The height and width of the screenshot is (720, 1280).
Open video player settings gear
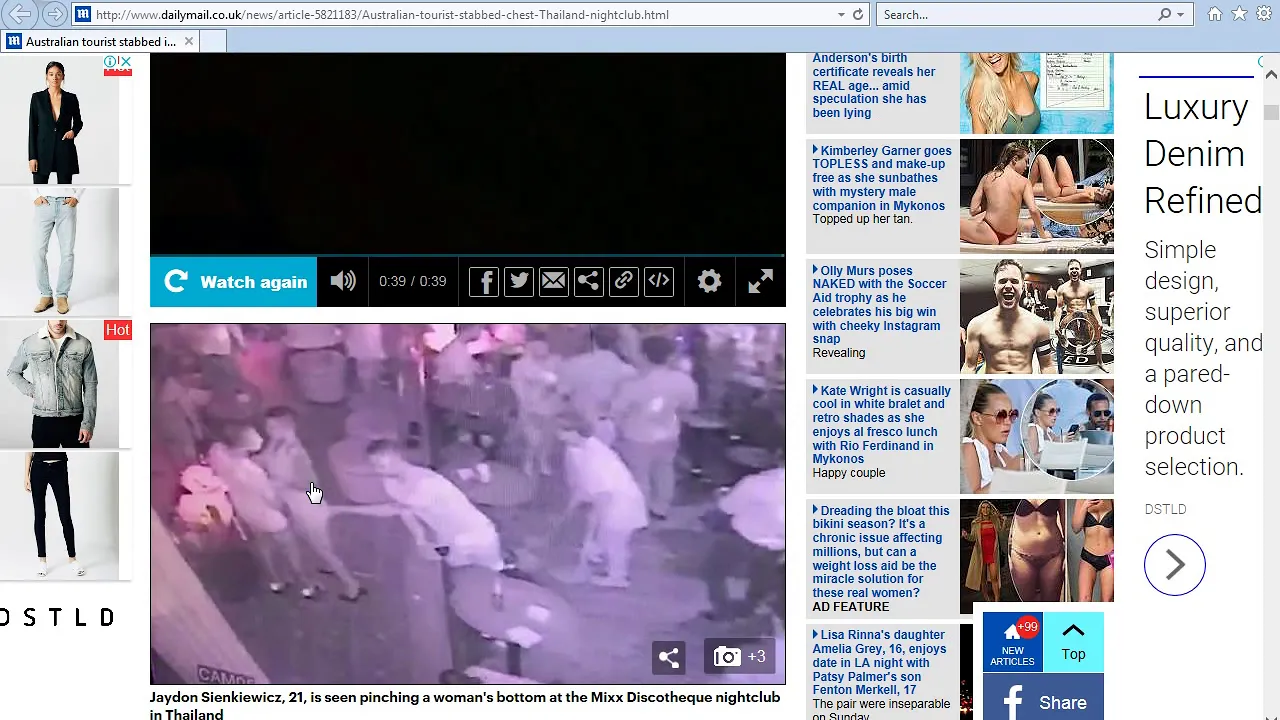[709, 281]
